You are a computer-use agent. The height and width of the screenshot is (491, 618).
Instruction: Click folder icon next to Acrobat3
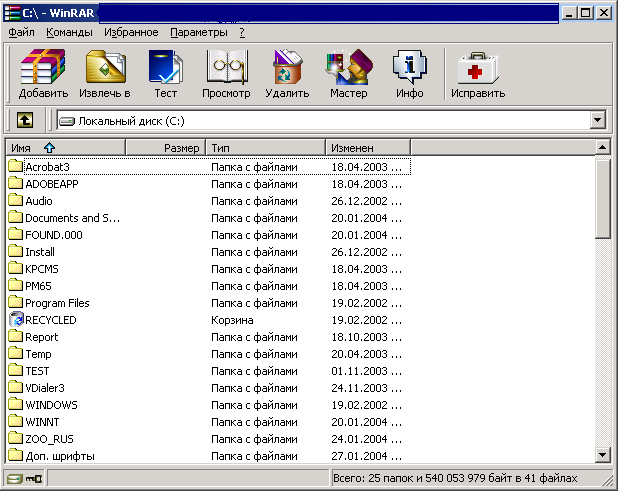(x=15, y=166)
